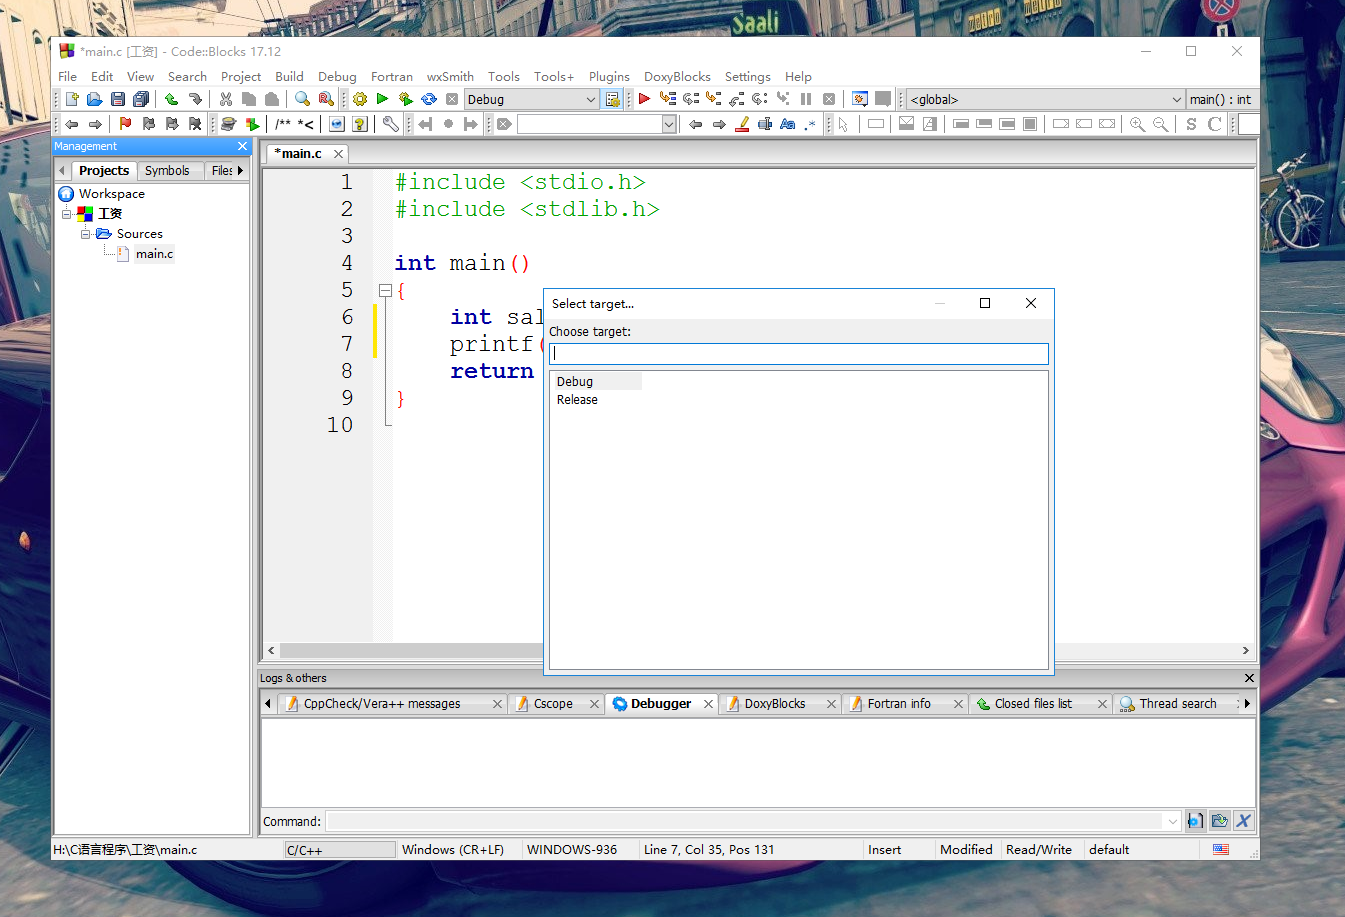
Task: Click the Save file icon
Action: 118,99
